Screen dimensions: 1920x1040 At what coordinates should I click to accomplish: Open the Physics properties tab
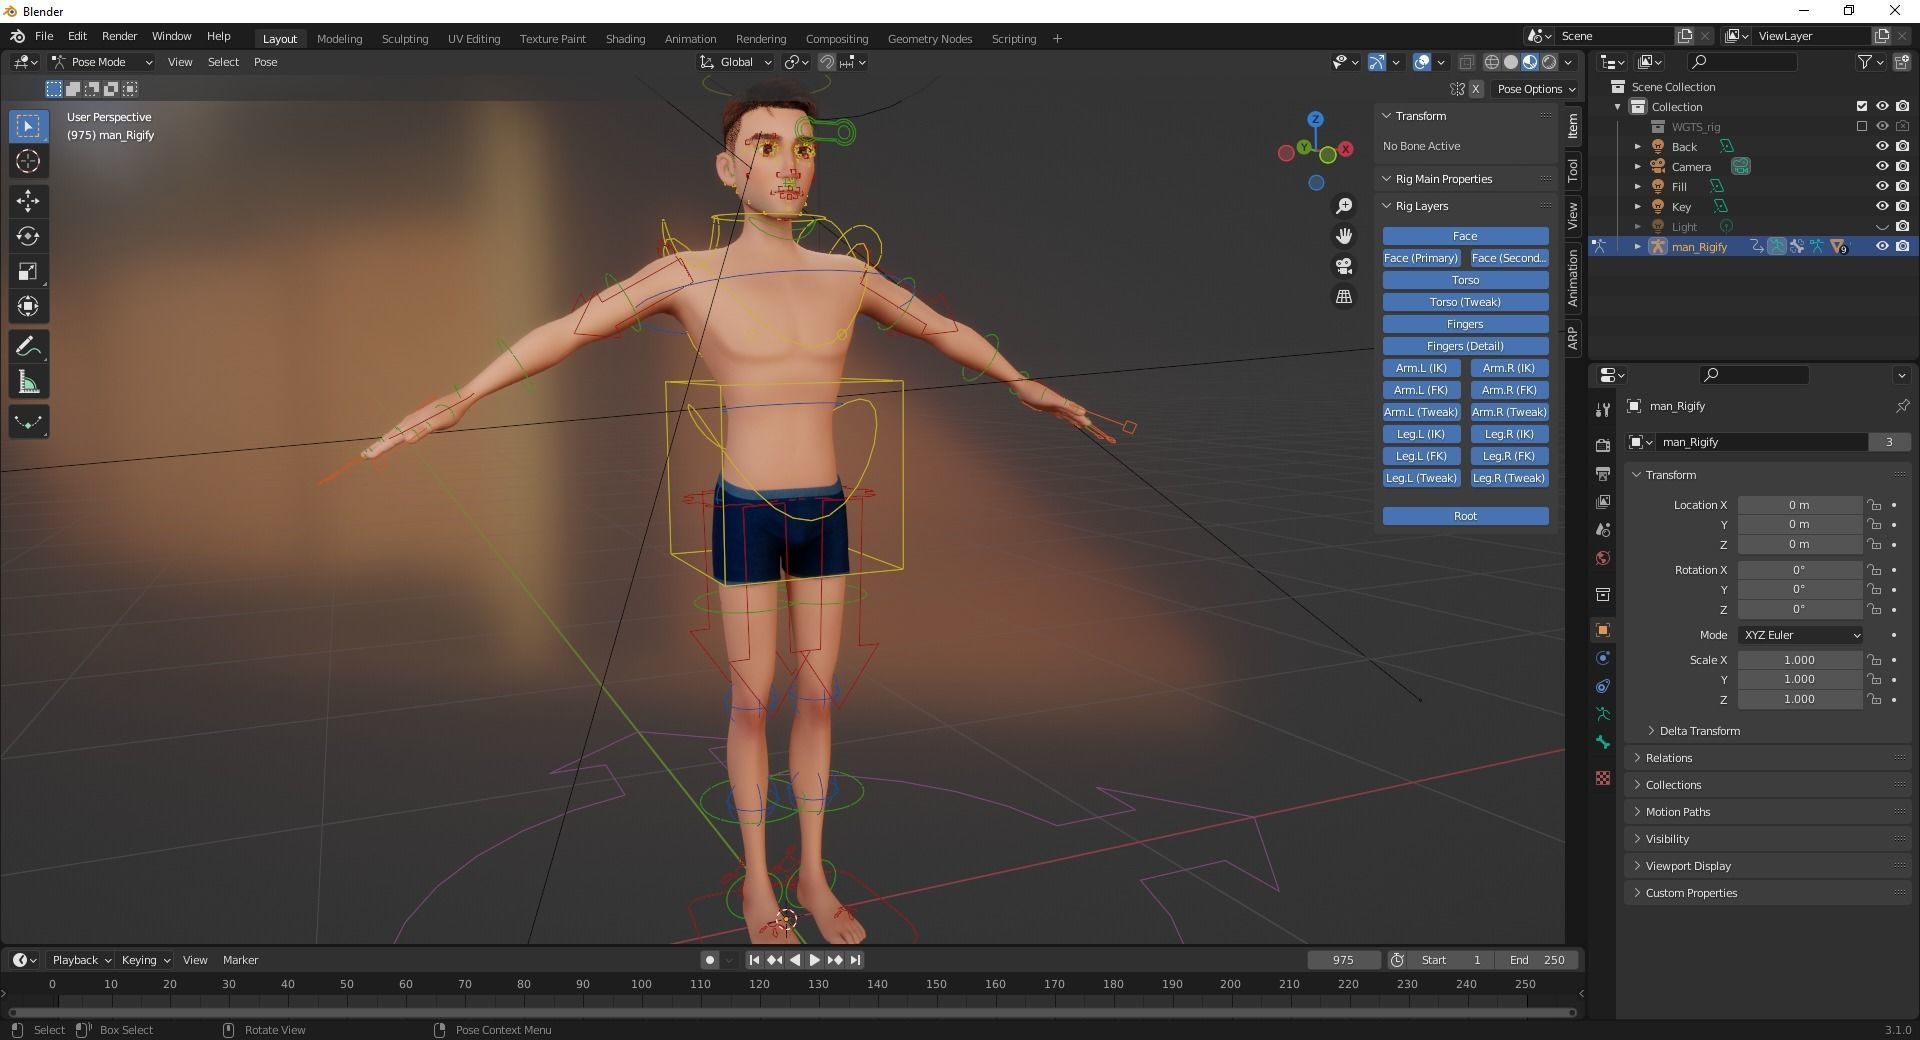tap(1603, 658)
